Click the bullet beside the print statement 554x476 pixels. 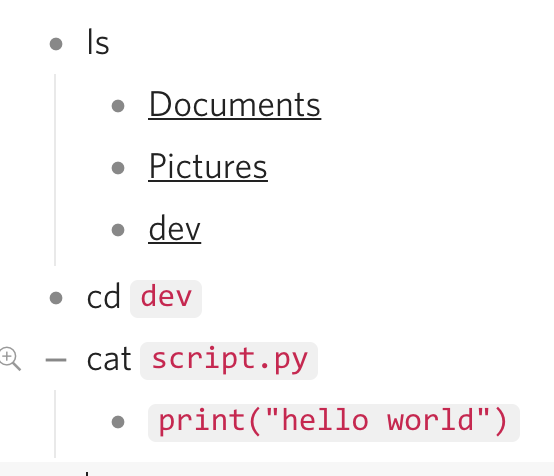tap(118, 422)
